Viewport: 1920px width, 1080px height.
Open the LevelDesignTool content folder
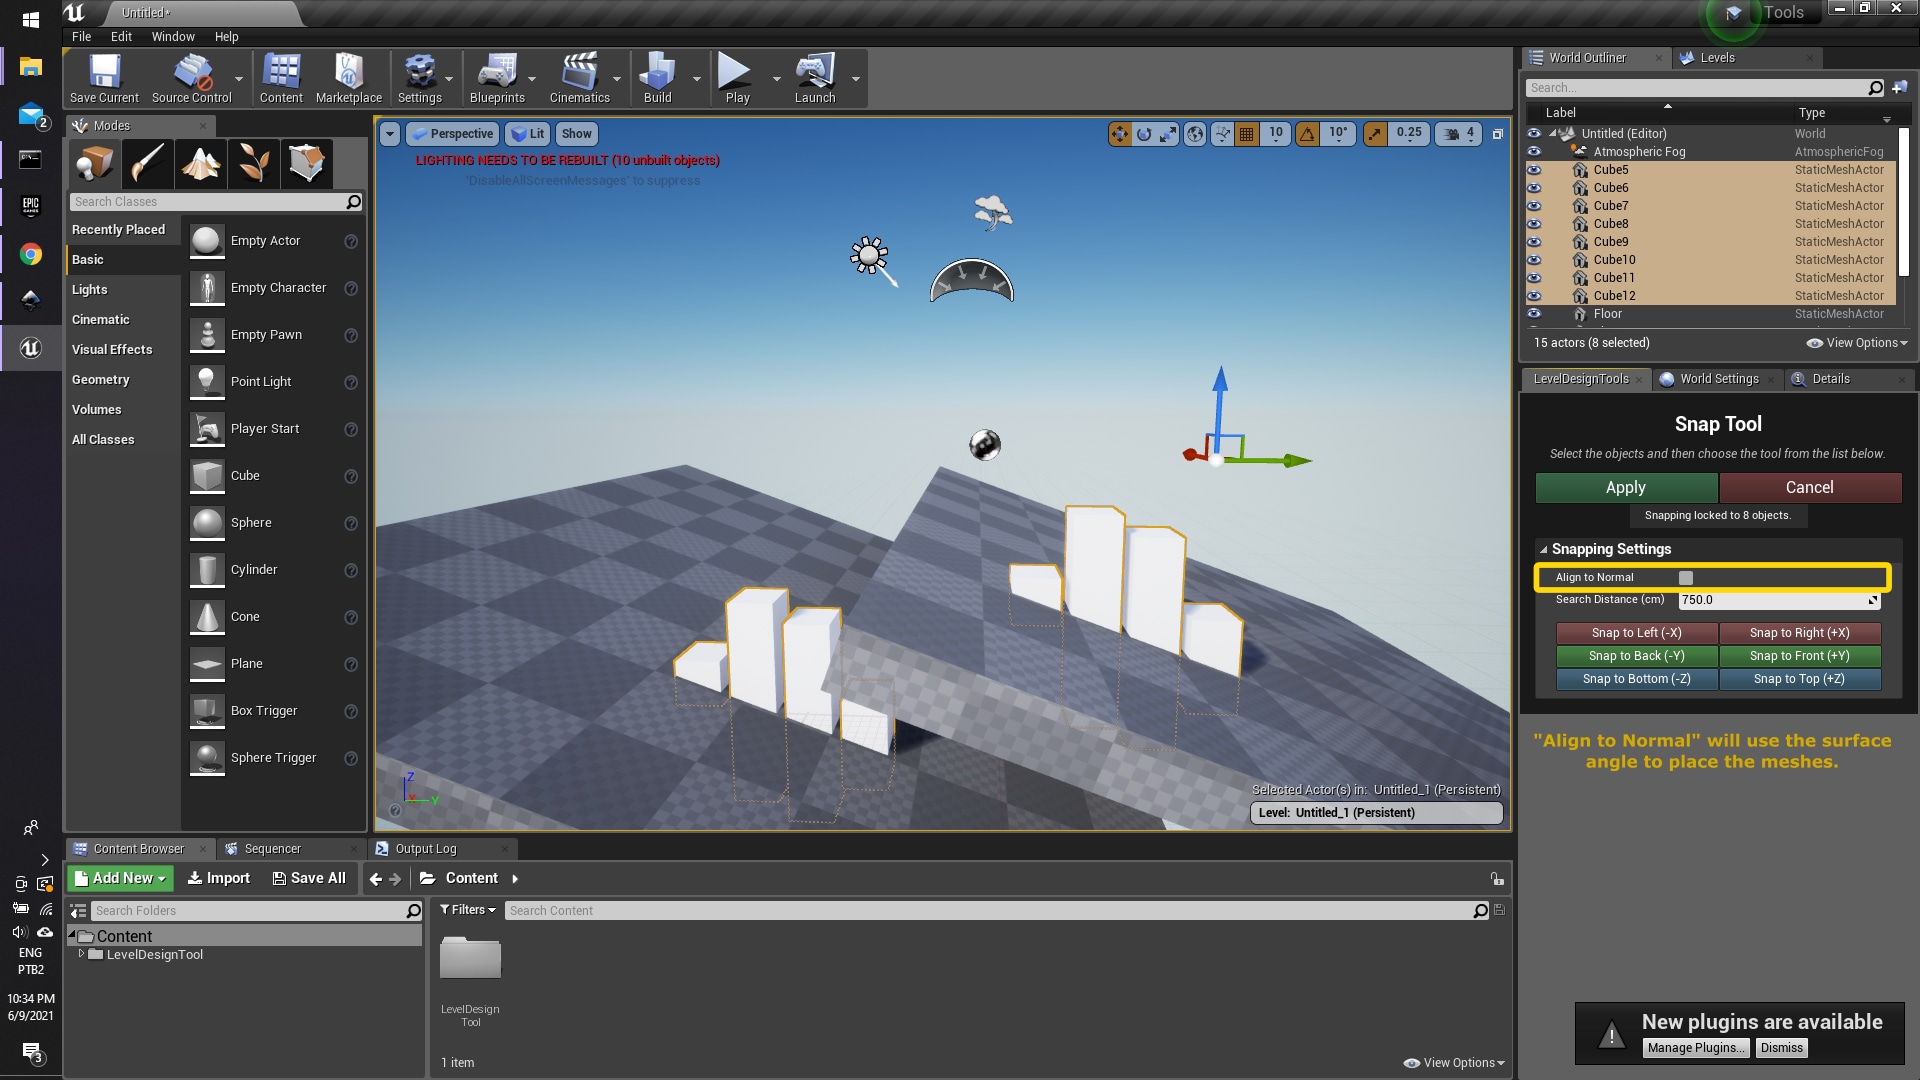tap(155, 954)
